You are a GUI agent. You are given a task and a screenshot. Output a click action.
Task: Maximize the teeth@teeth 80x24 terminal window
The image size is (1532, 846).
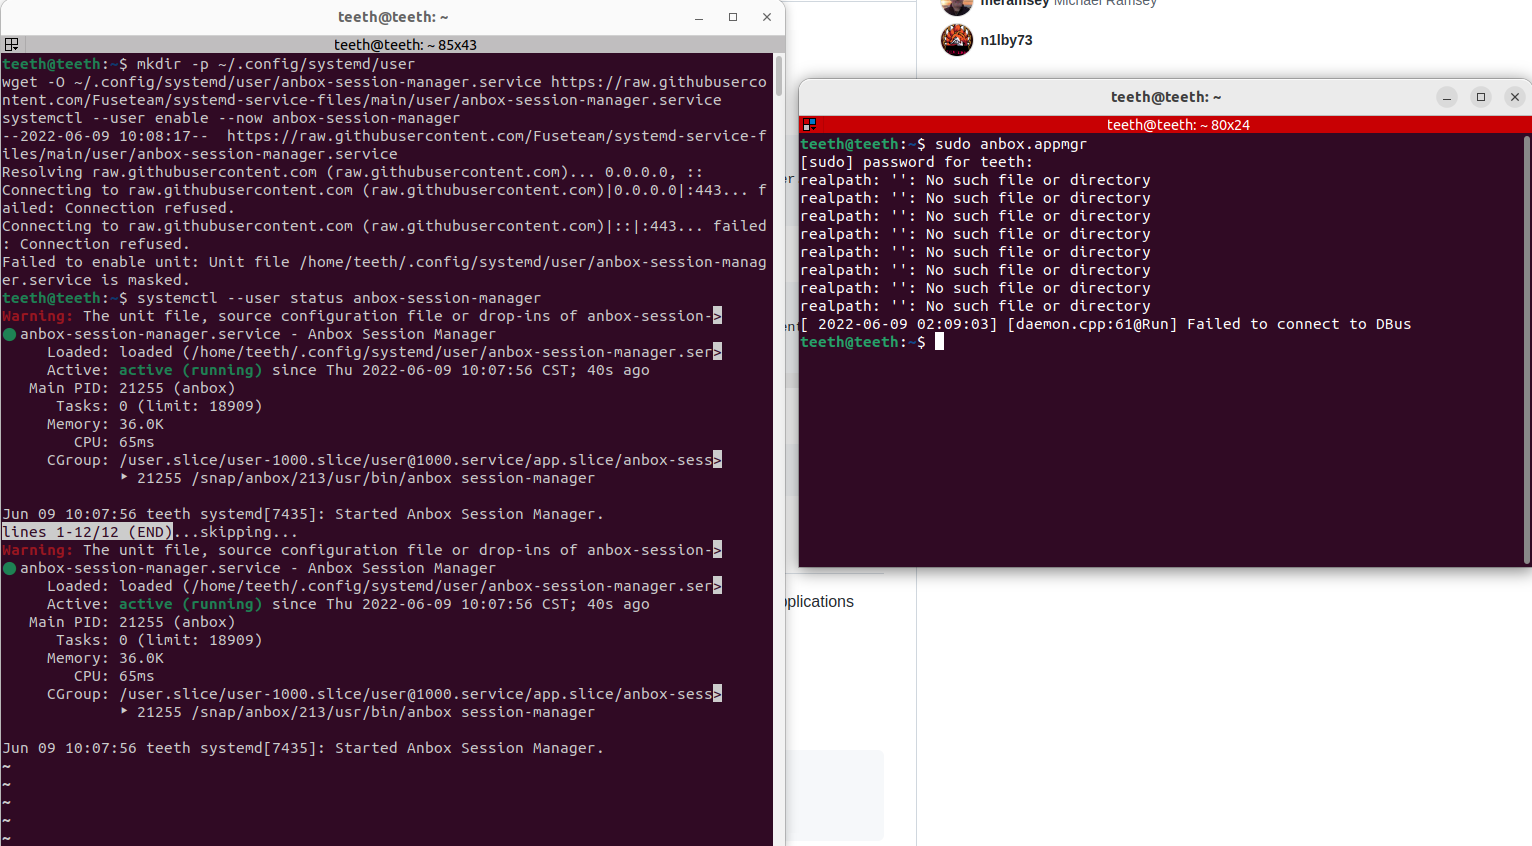click(1480, 97)
